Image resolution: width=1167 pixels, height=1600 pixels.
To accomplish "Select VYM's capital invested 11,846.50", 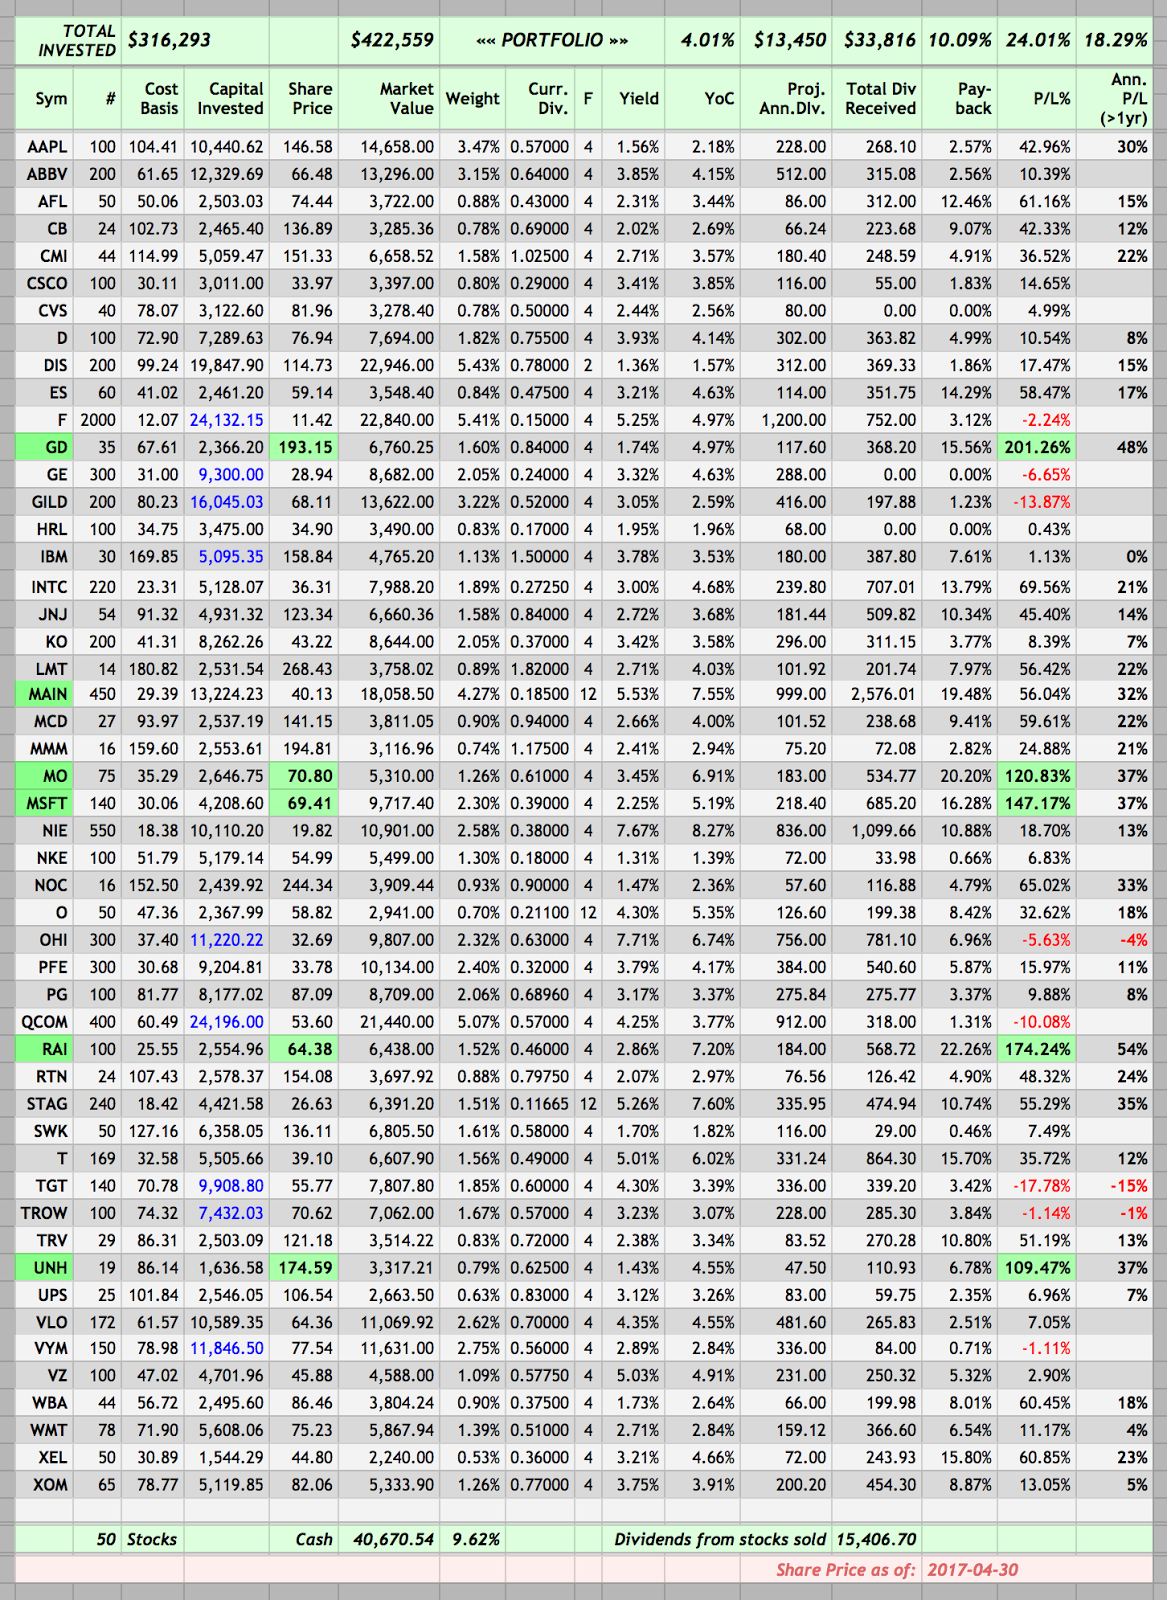I will click(226, 1348).
